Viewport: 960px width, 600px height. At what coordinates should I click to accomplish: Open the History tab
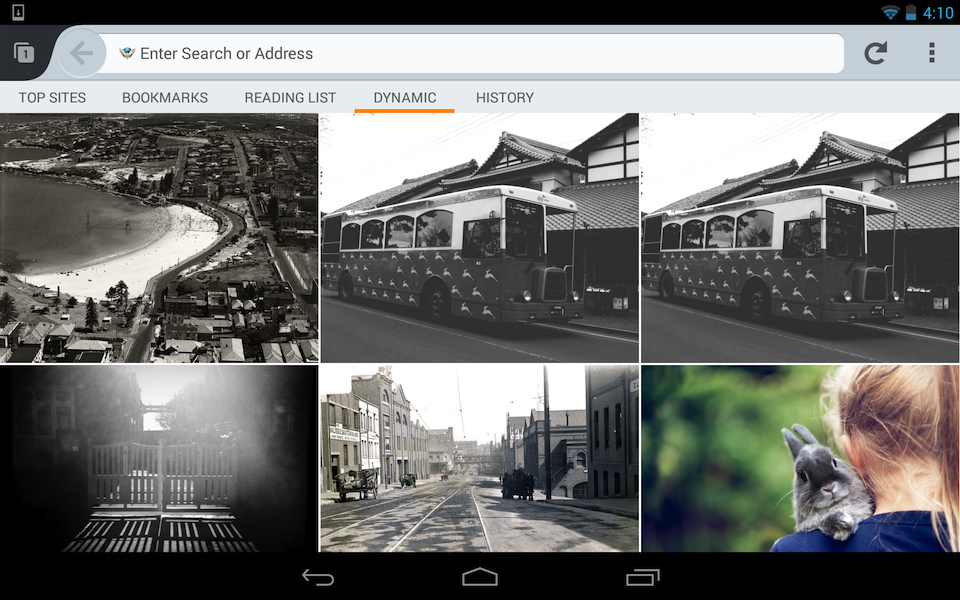[x=505, y=98]
